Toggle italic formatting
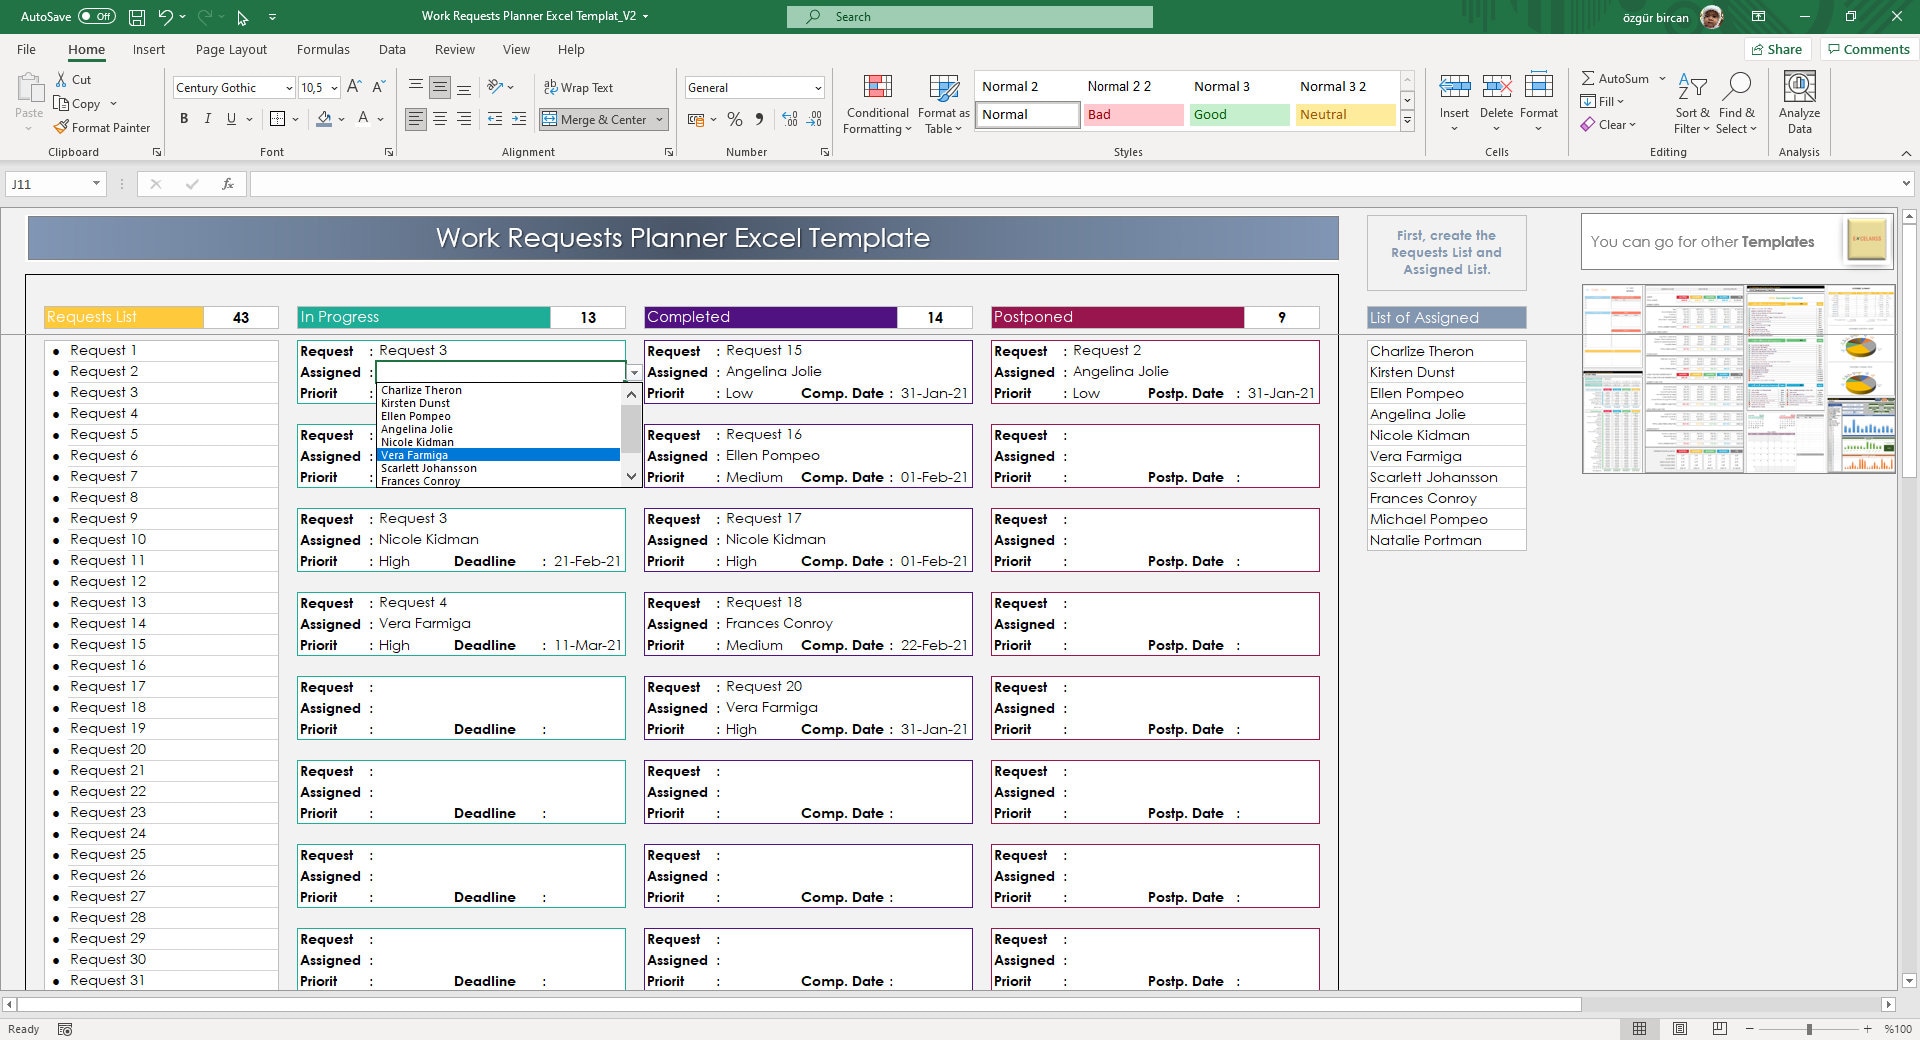The height and width of the screenshot is (1040, 1920). (x=208, y=118)
